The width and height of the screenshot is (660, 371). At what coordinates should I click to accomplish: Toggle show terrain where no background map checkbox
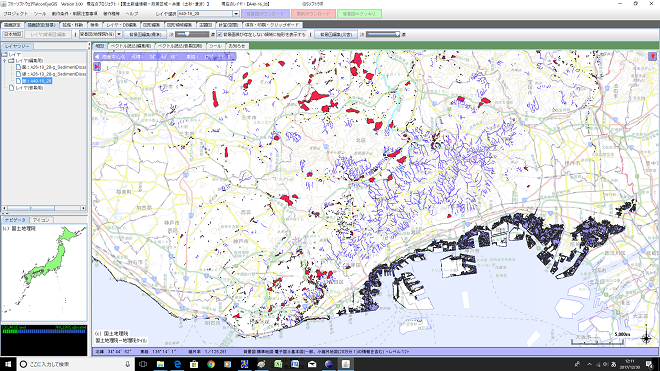tap(220, 35)
